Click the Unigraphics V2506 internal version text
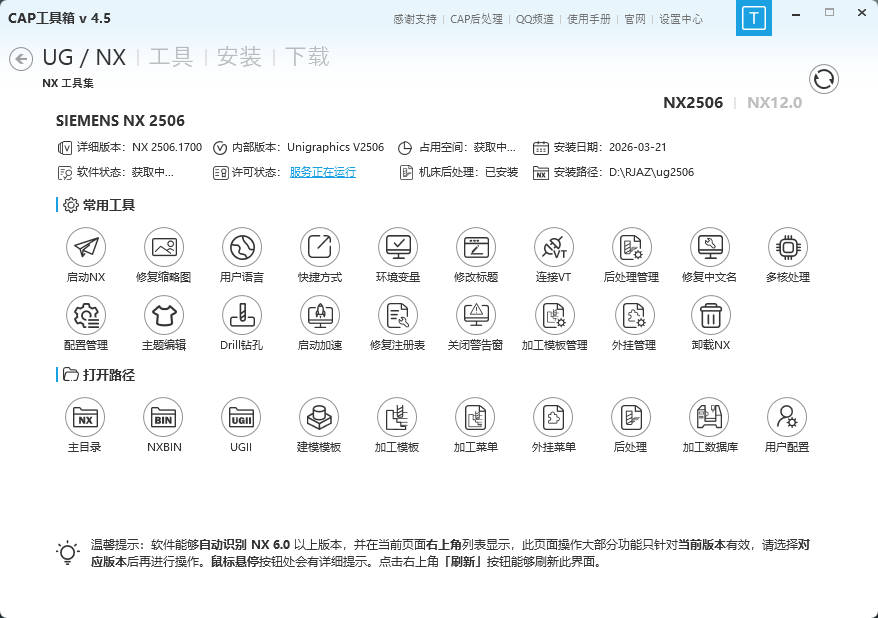 pos(335,147)
